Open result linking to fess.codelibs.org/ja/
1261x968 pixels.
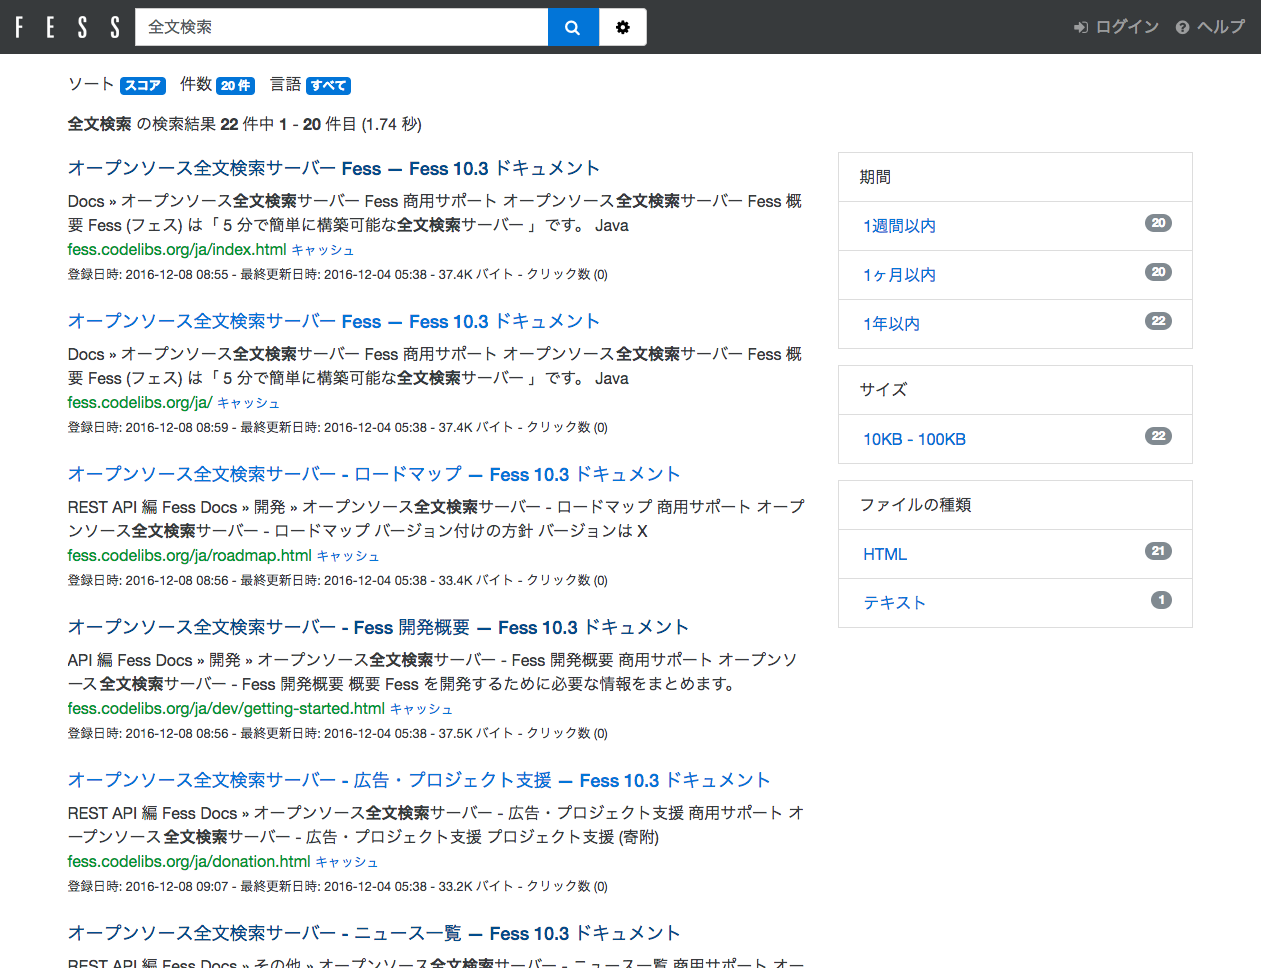[x=334, y=321]
